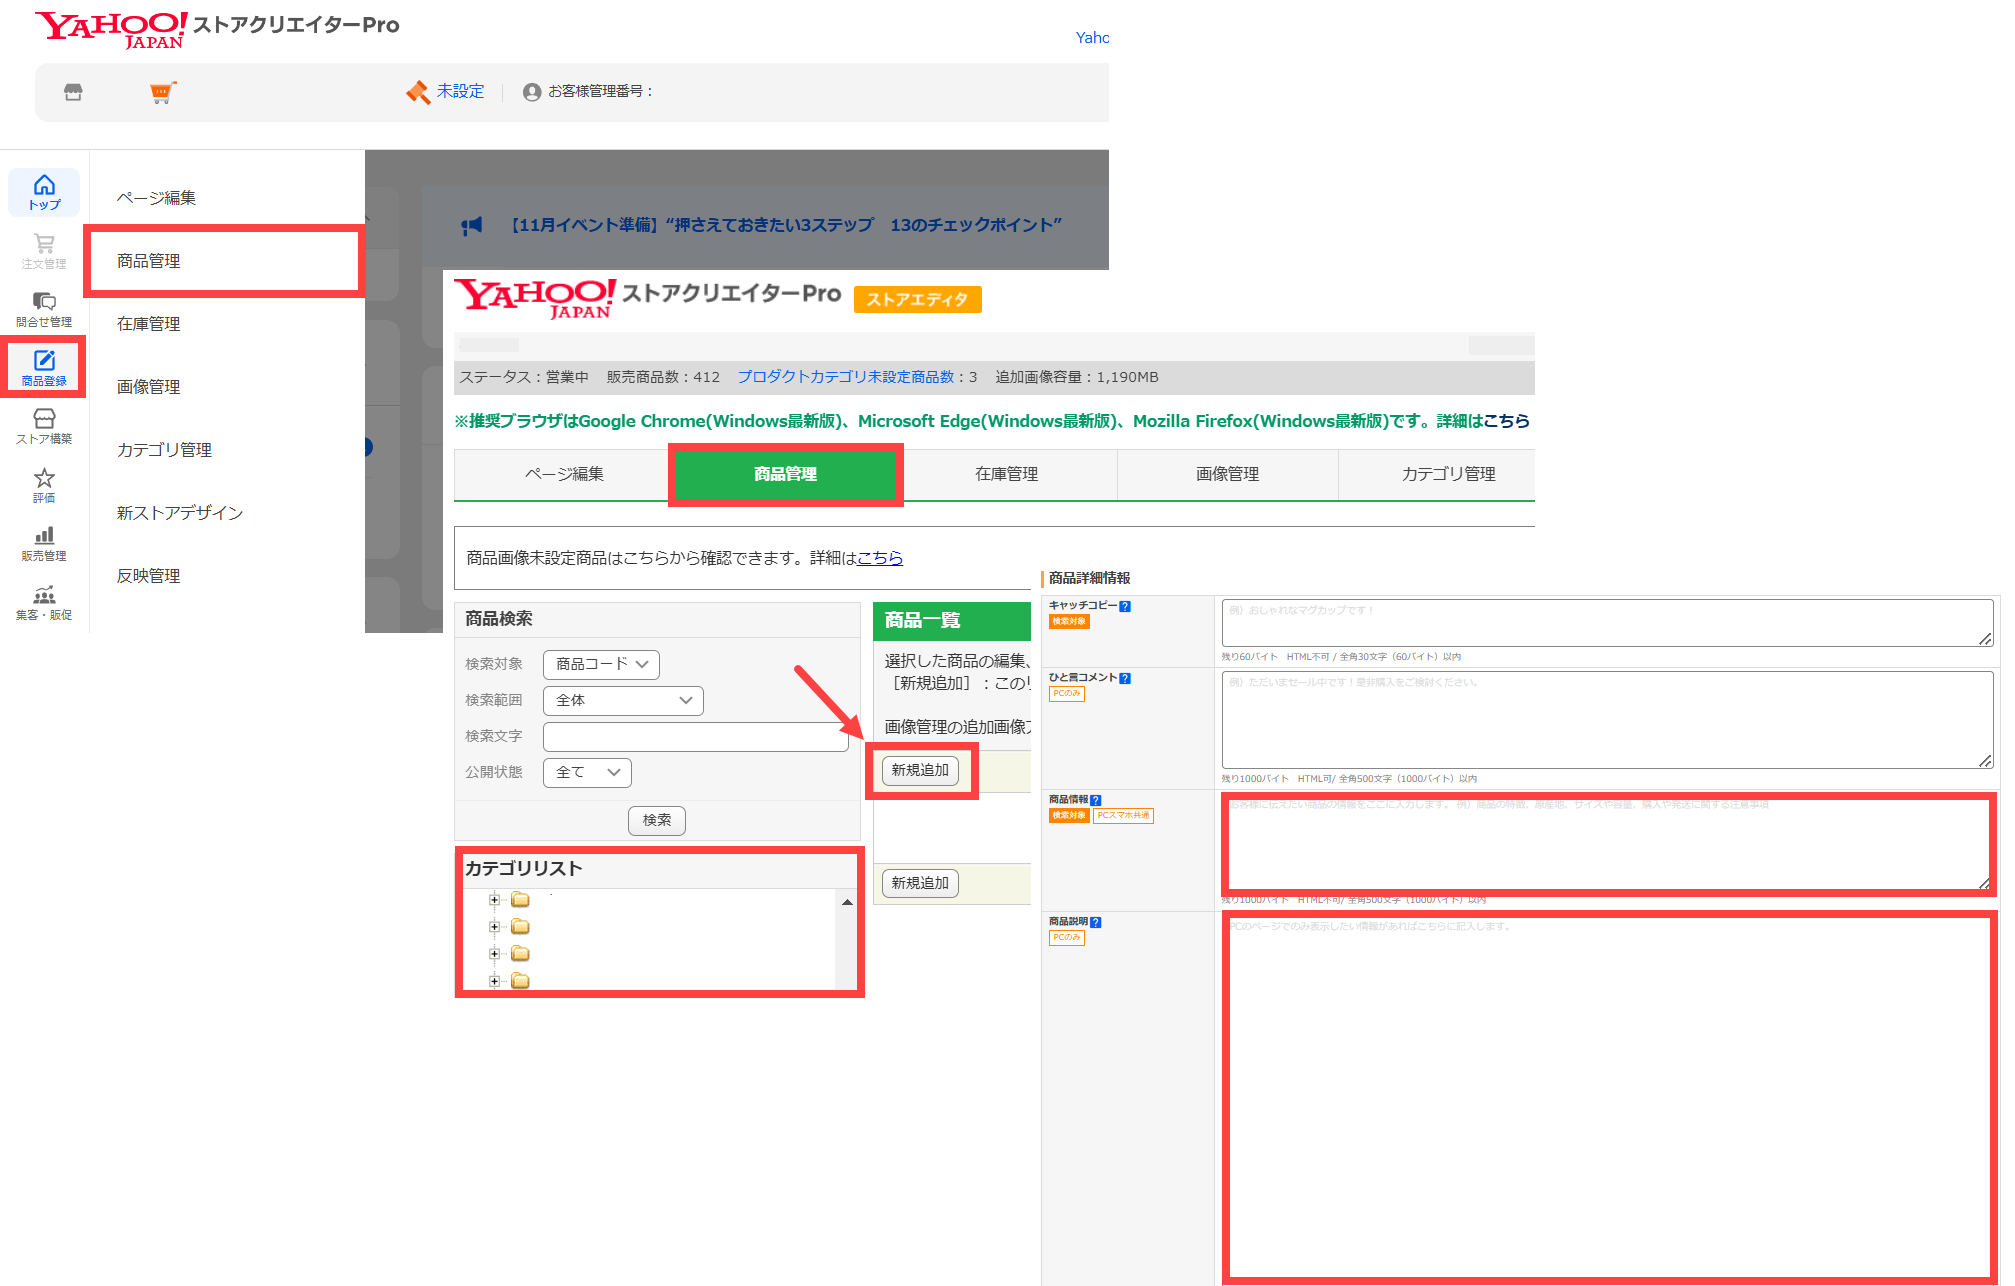Open the 公開状態 全て dropdown
The width and height of the screenshot is (2015, 1286).
pyautogui.click(x=587, y=772)
